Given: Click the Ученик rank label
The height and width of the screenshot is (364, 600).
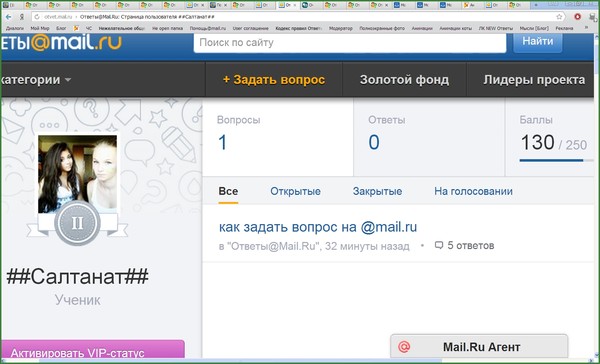Looking at the screenshot, I should point(78,300).
